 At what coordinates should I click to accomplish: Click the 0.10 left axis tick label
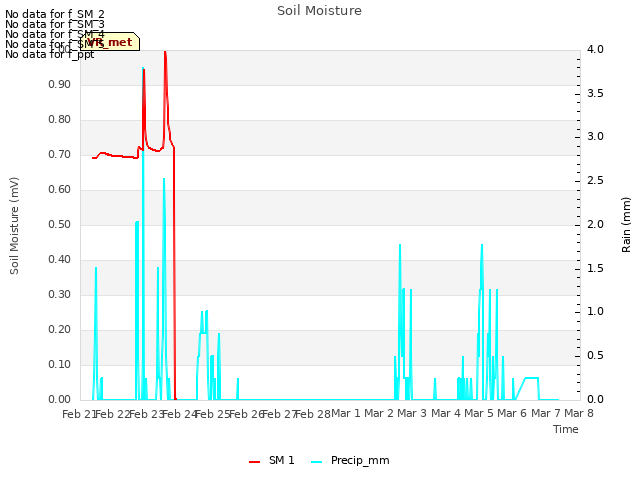pyautogui.click(x=60, y=364)
